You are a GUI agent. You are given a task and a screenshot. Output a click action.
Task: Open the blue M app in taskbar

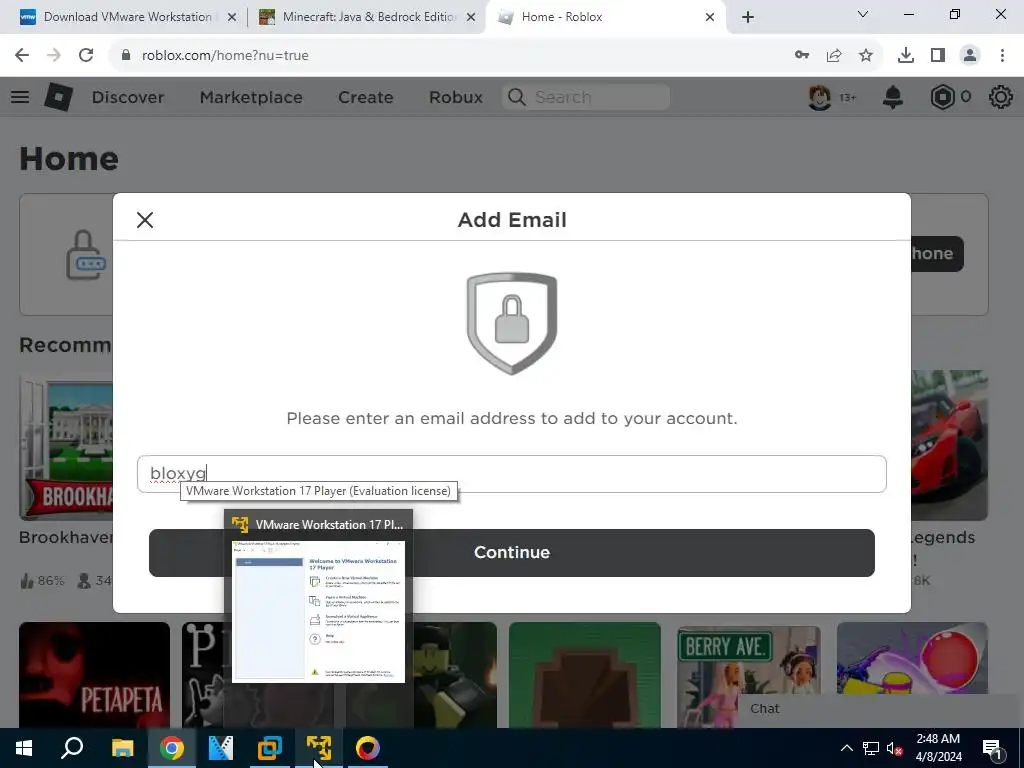tap(221, 748)
